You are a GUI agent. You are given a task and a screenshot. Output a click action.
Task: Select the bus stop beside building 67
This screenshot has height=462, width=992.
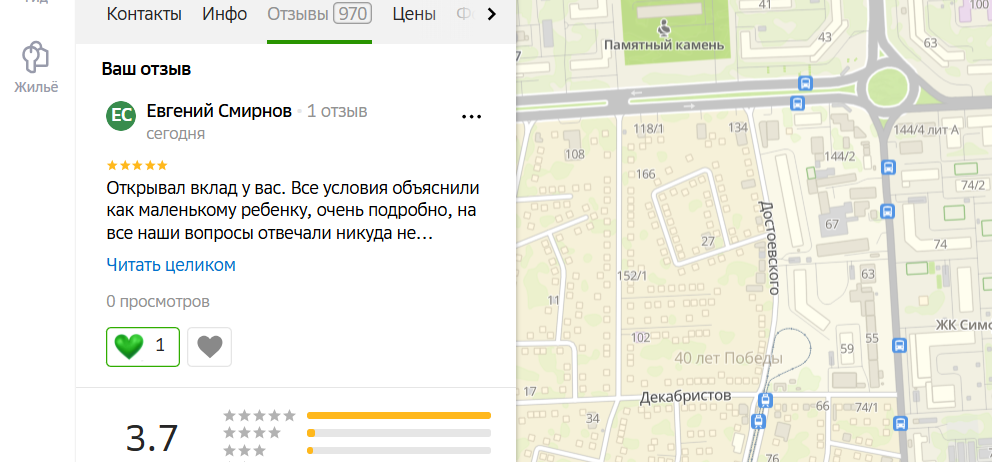(888, 211)
